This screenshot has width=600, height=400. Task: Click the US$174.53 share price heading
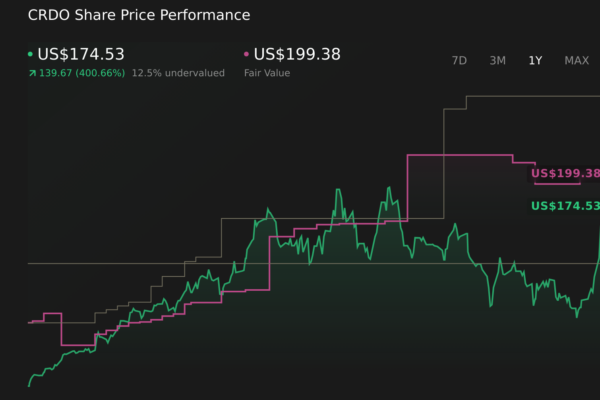81,54
